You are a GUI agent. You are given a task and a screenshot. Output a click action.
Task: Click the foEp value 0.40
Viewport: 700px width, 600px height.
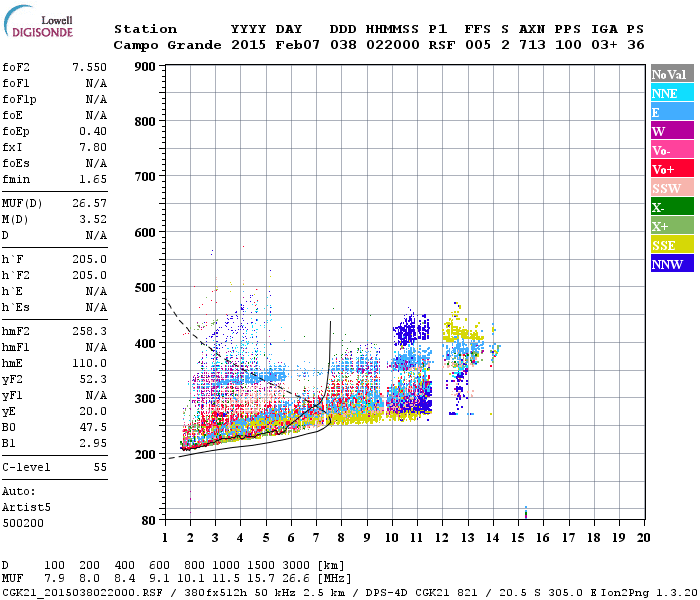(x=93, y=131)
